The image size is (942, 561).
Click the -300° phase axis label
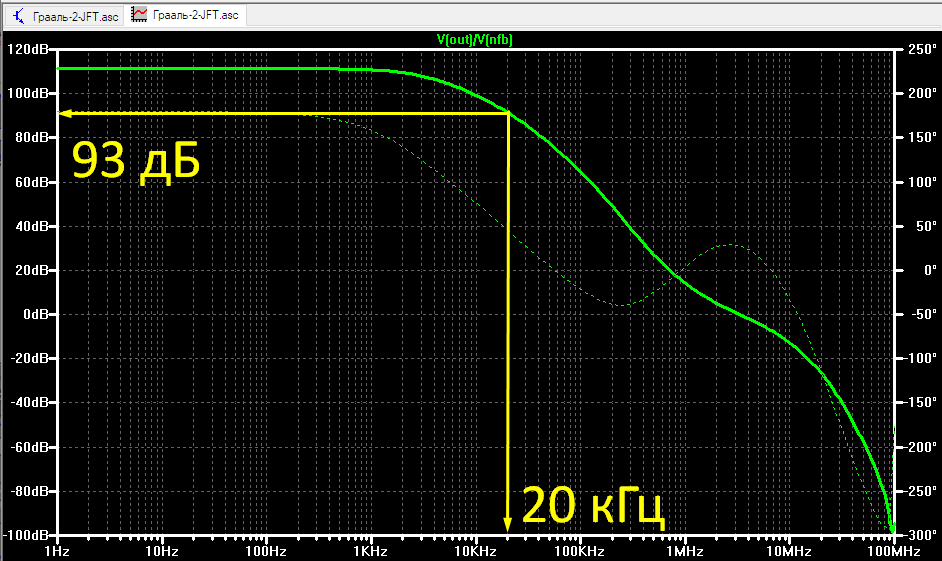click(920, 535)
